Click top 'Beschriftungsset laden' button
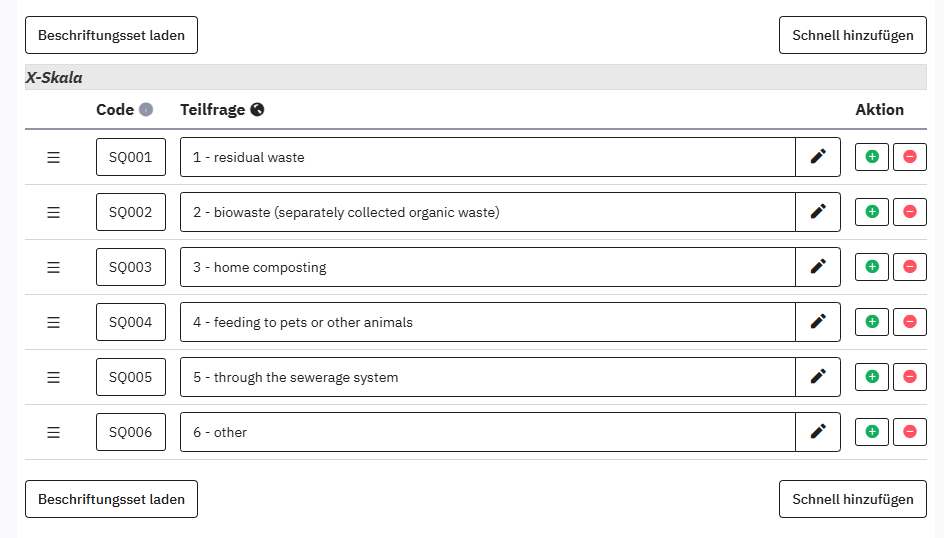 click(111, 35)
